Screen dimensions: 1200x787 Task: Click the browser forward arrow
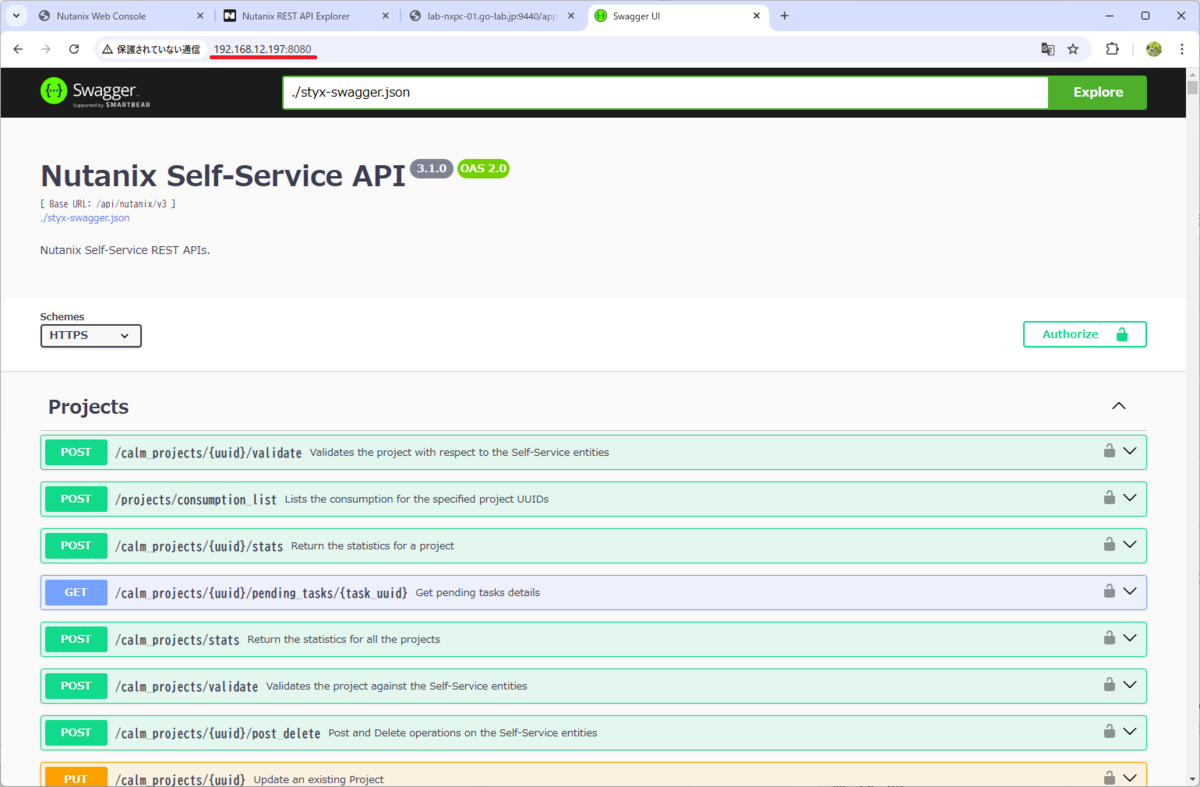[46, 49]
